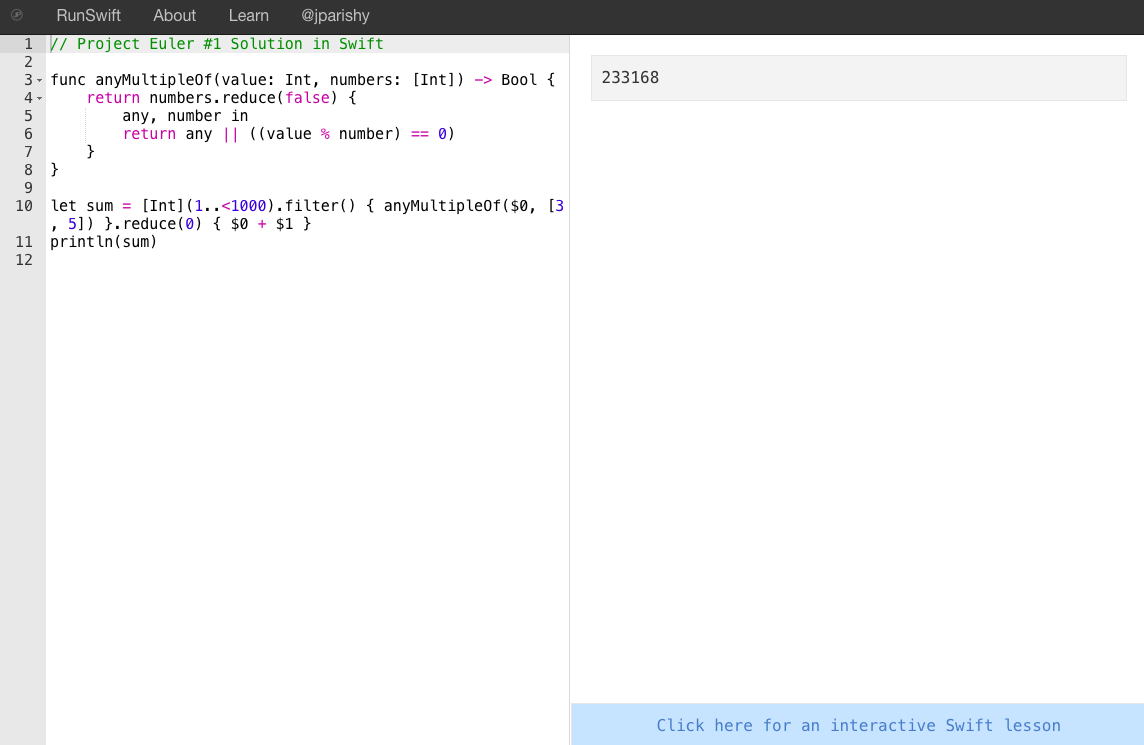Image resolution: width=1144 pixels, height=745 pixels.
Task: Click 'let sum = [Int]' statement
Action: [117, 206]
